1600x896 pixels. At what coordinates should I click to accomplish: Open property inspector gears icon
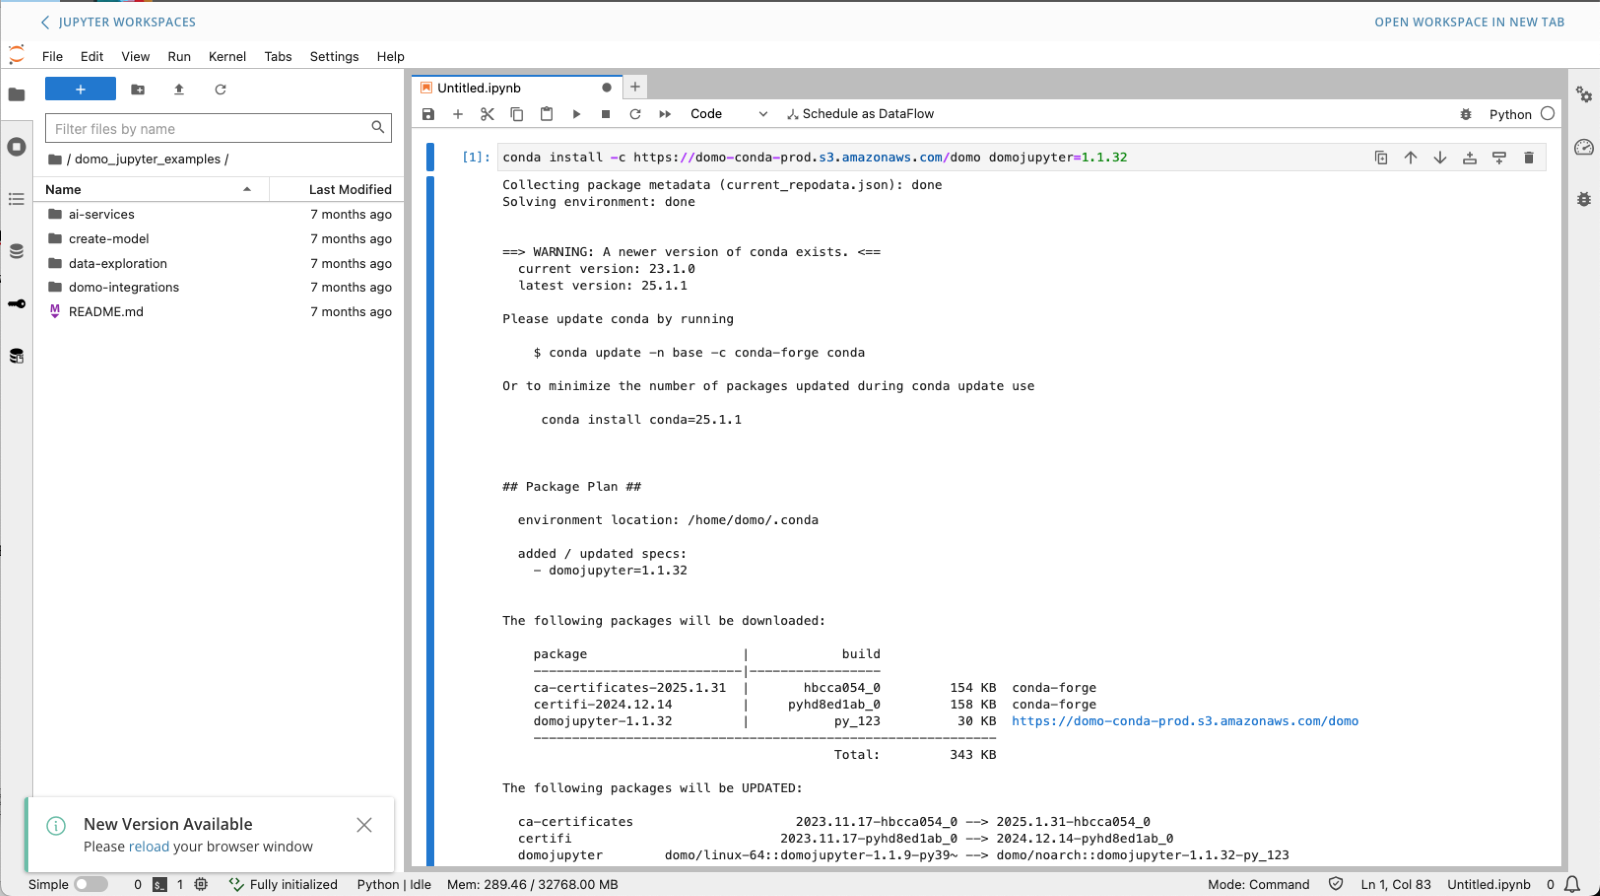pos(1584,94)
